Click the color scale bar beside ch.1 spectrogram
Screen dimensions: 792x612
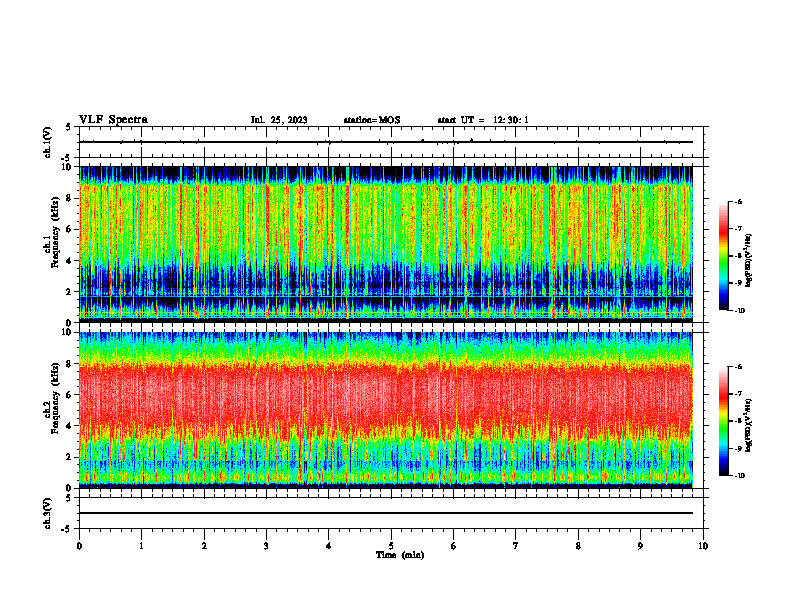[724, 256]
